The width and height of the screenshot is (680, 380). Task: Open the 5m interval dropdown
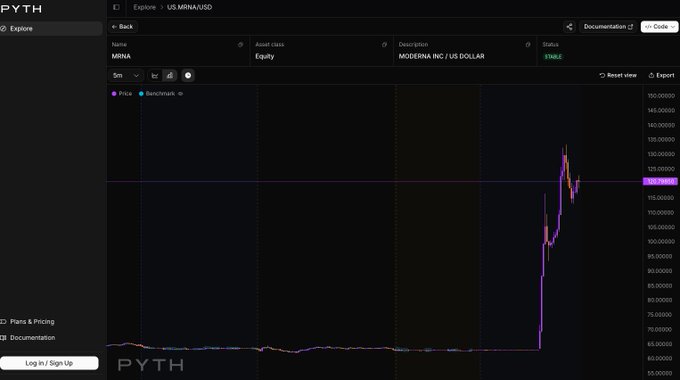click(x=126, y=75)
